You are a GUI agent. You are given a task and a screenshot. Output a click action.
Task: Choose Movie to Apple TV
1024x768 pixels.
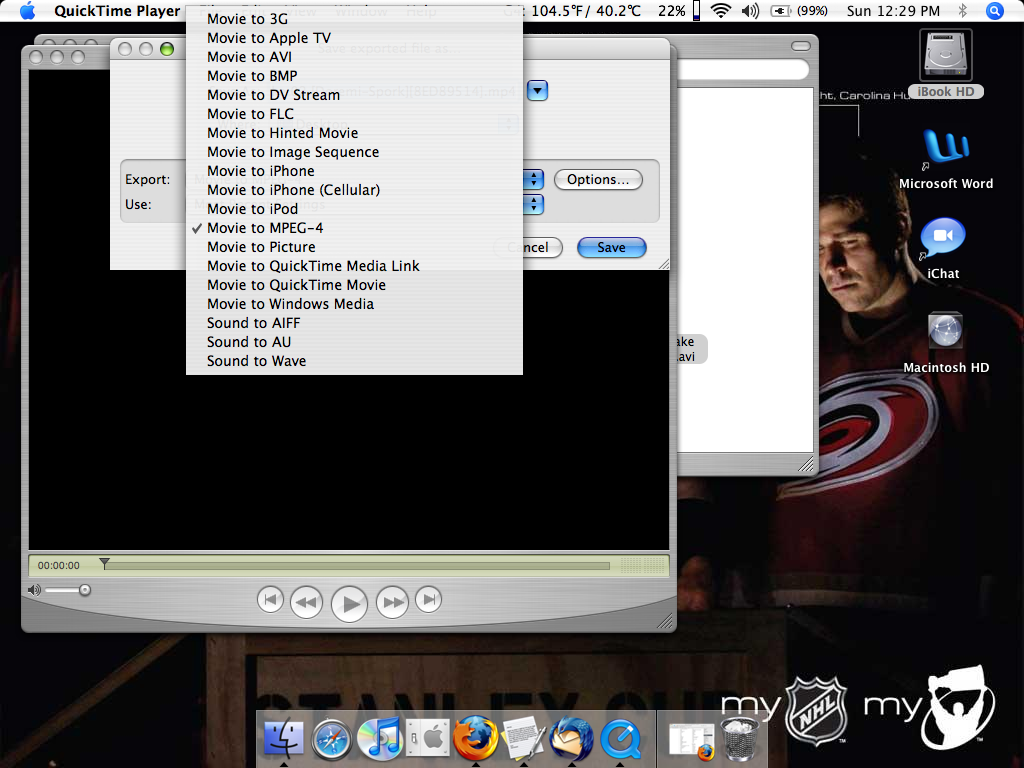[x=354, y=38]
